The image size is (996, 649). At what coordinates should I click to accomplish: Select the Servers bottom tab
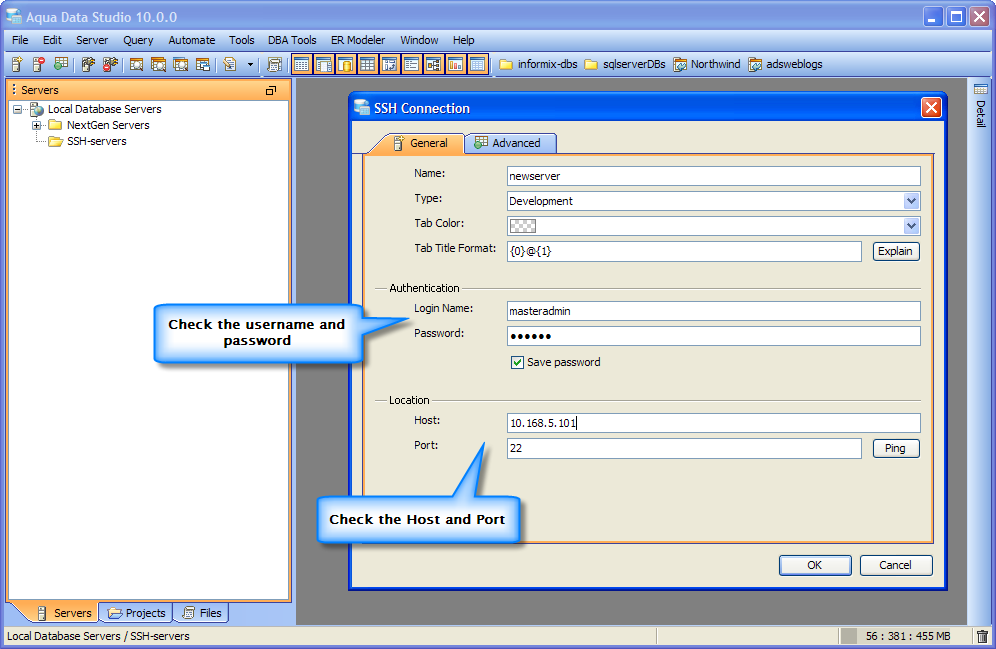tap(64, 613)
